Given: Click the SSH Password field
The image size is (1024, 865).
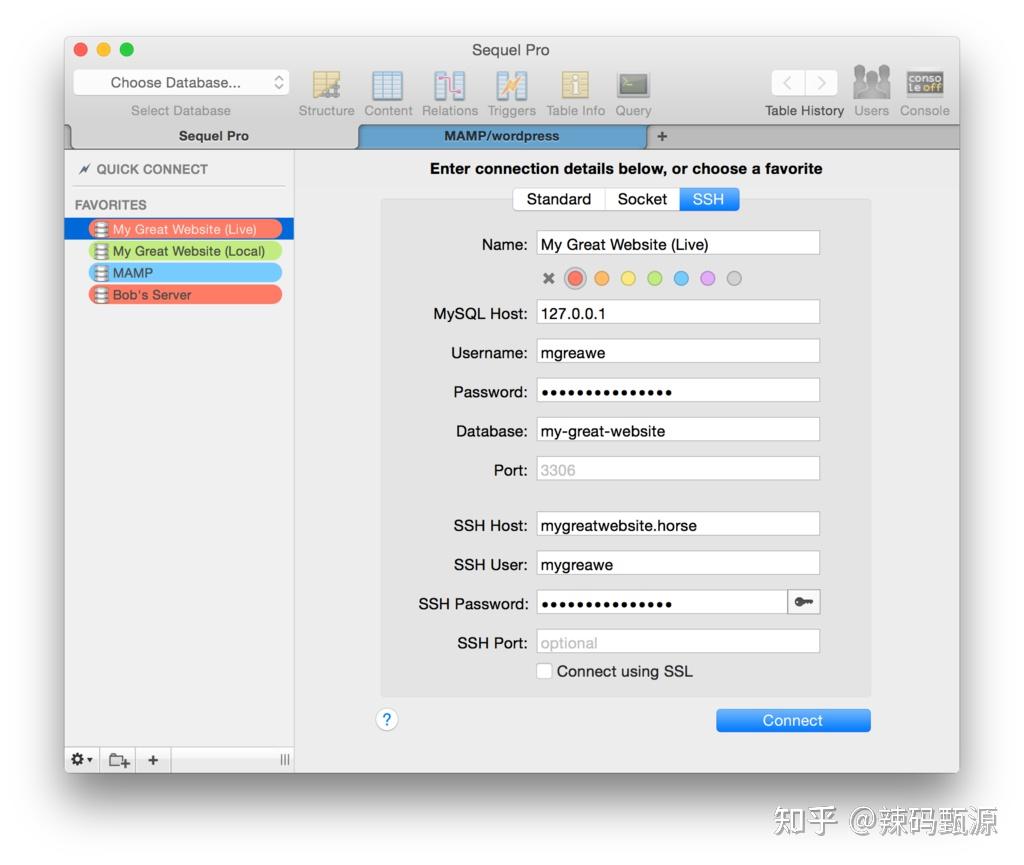Looking at the screenshot, I should click(x=662, y=602).
